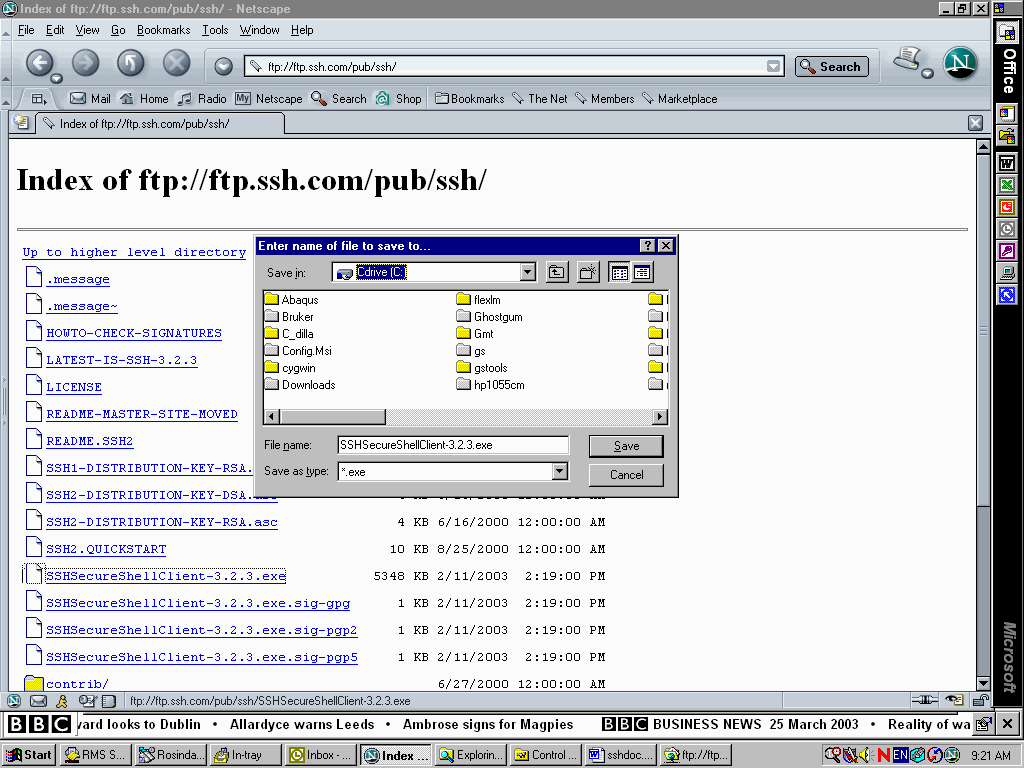The image size is (1024, 768).
Task: Click the Radio icon in personal toolbar
Action: (x=202, y=99)
